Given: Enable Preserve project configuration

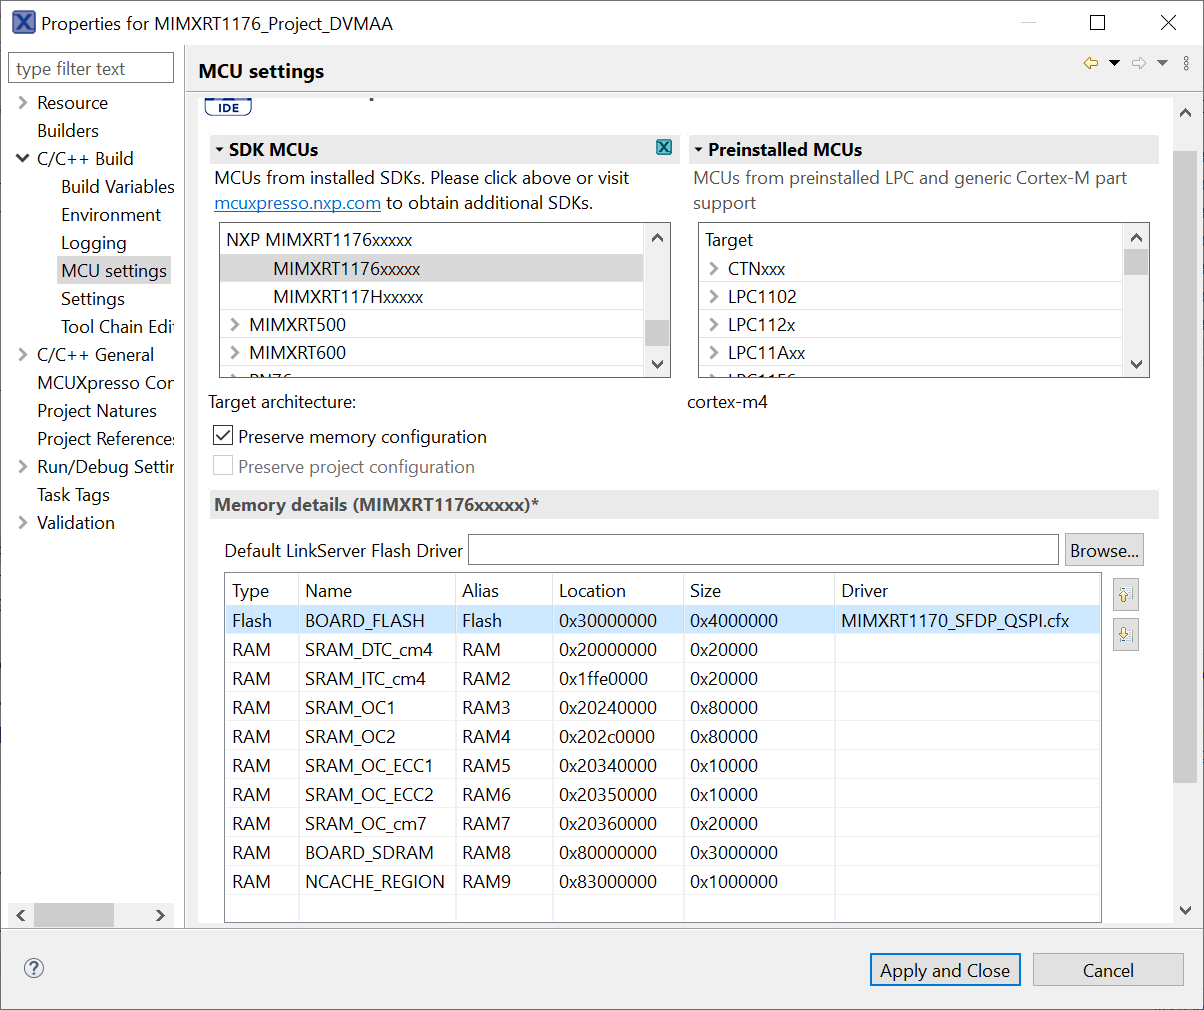Looking at the screenshot, I should [222, 465].
